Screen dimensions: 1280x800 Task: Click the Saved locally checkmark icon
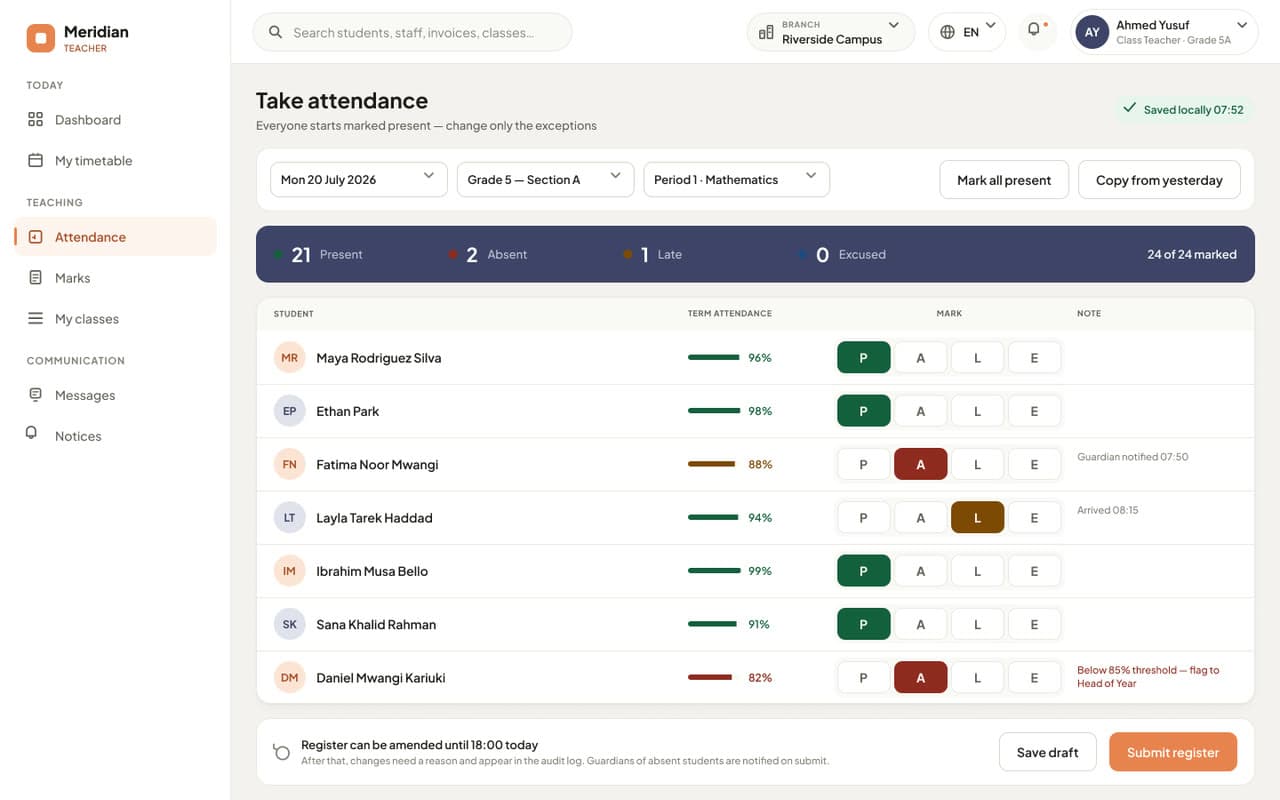(1130, 108)
